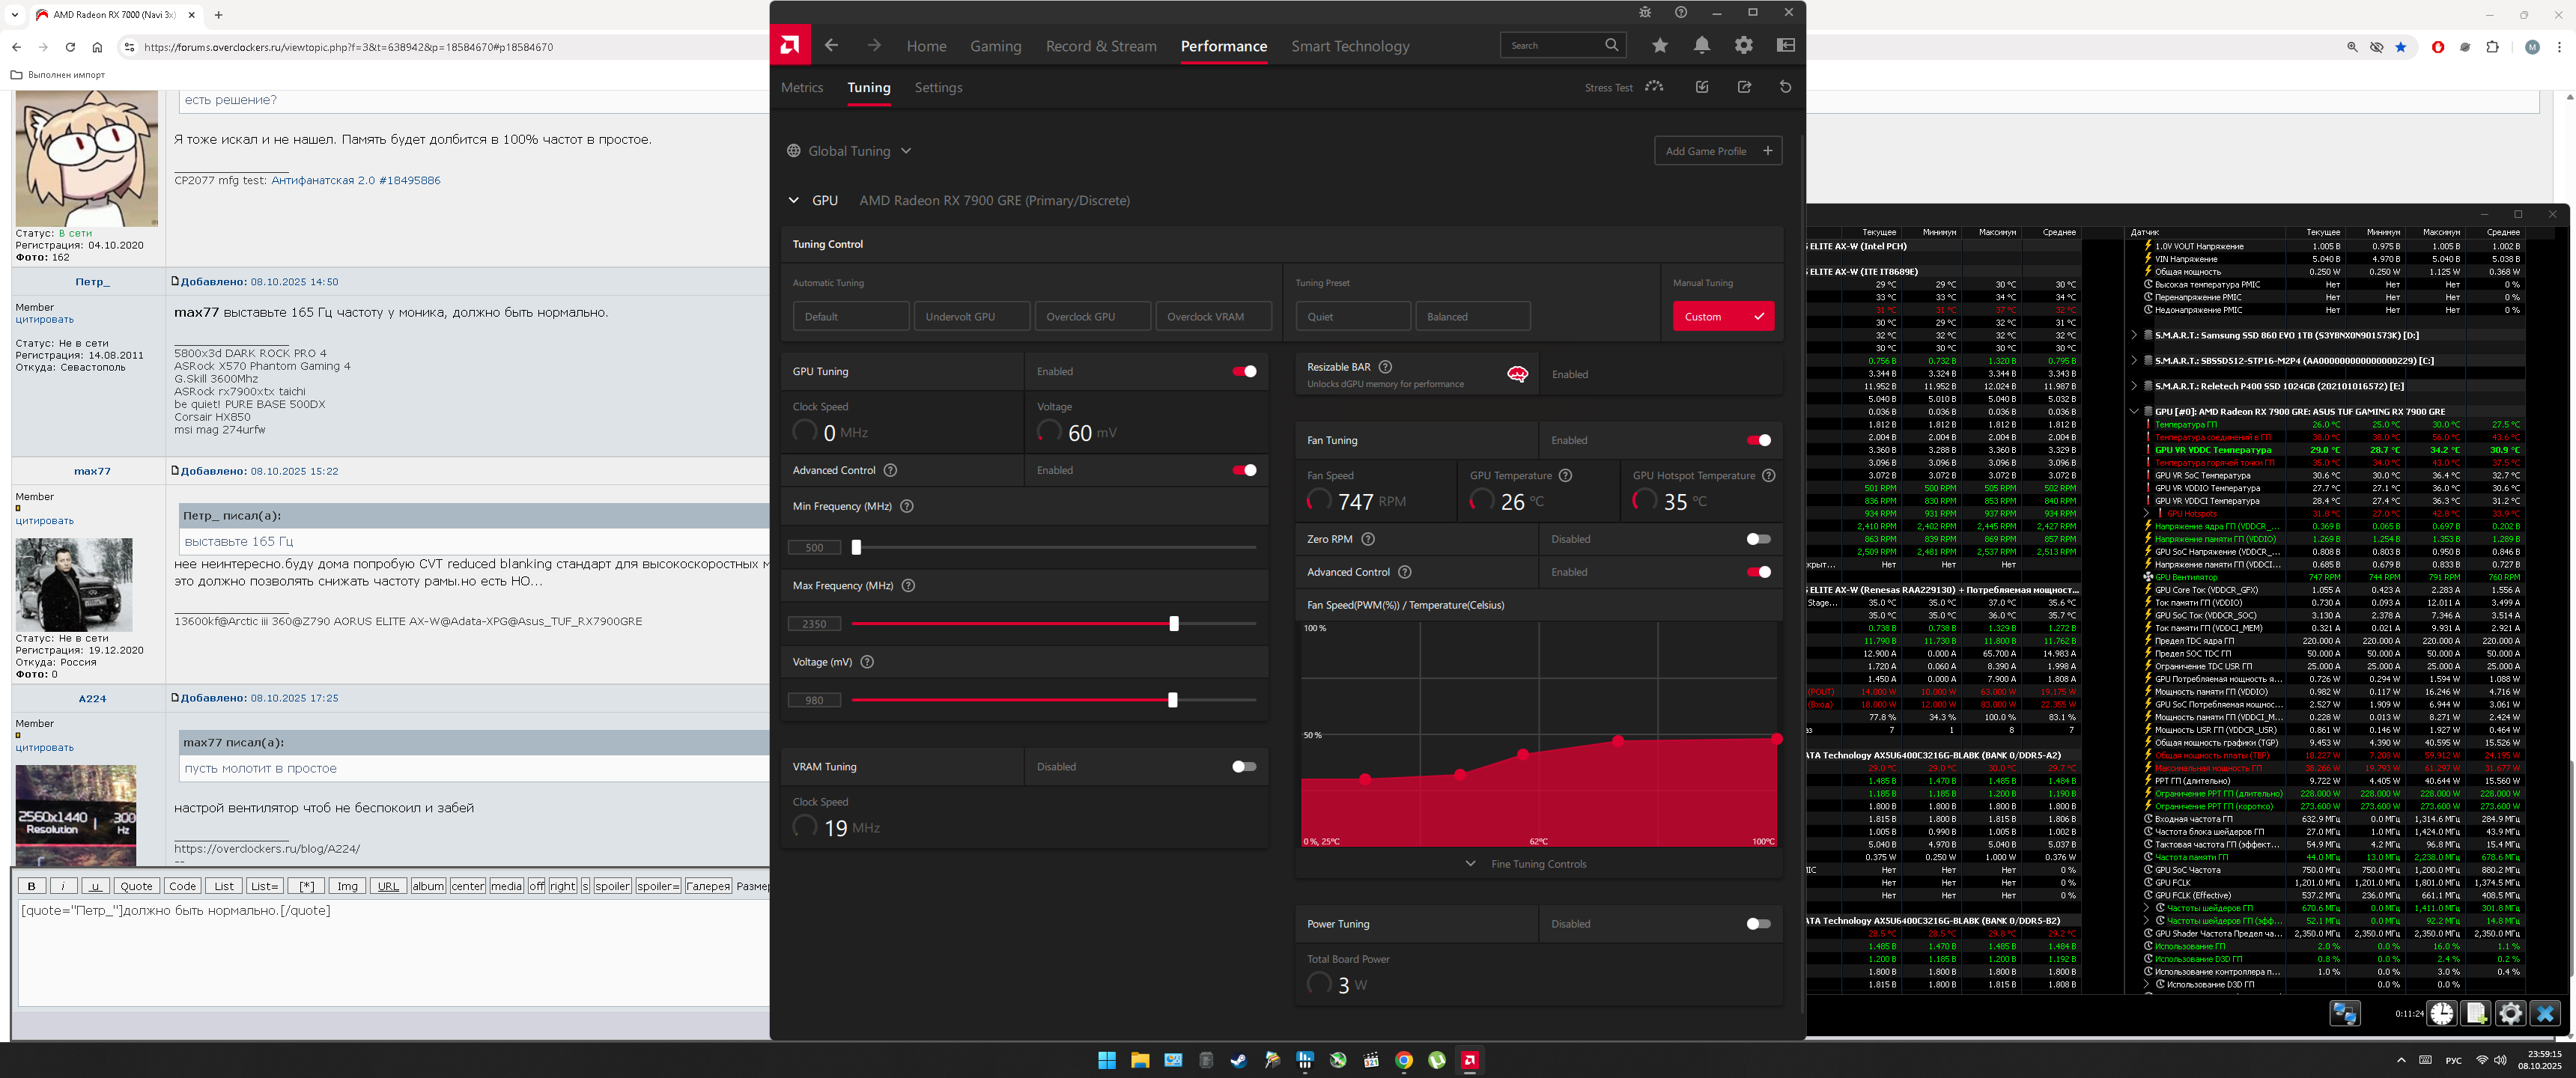The image size is (2576, 1078).
Task: Open favorites star icon in AMD header
Action: [x=1660, y=45]
